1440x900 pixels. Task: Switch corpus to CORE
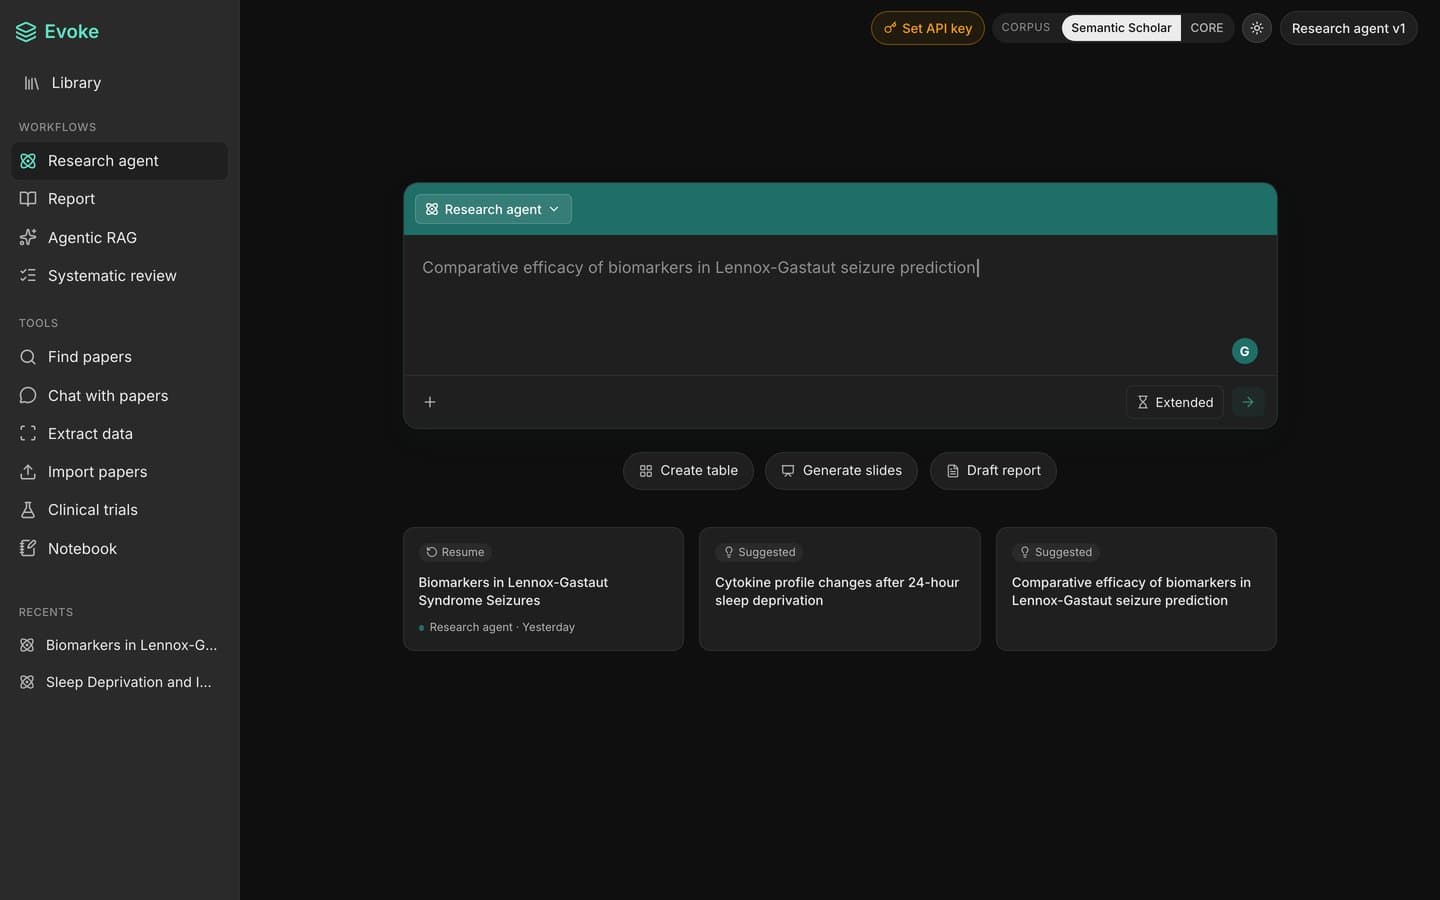[x=1207, y=28]
